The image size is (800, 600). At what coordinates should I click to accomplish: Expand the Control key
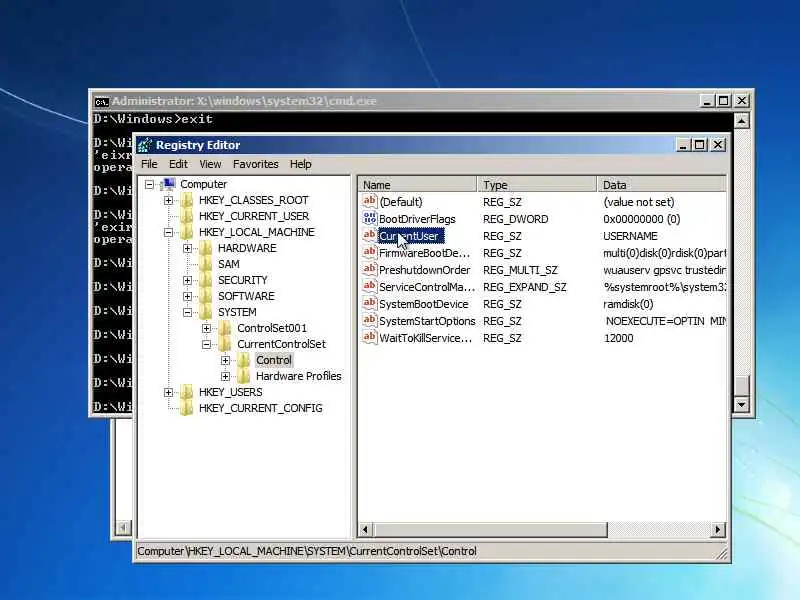coord(225,361)
